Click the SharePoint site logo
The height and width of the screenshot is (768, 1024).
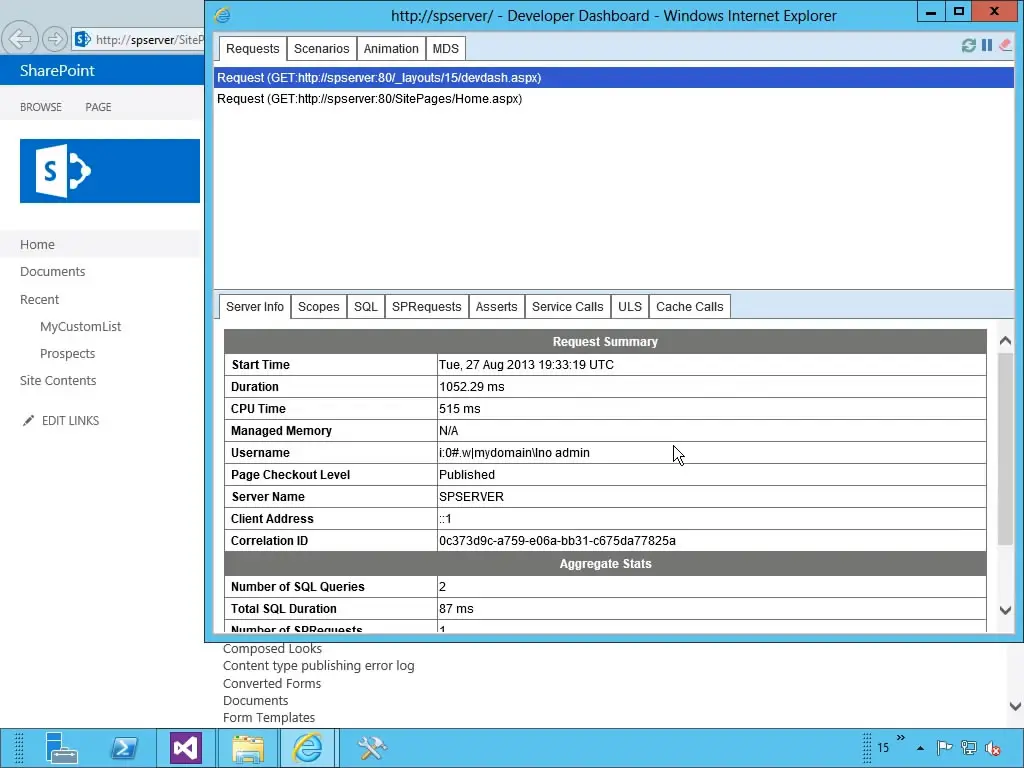coord(110,170)
